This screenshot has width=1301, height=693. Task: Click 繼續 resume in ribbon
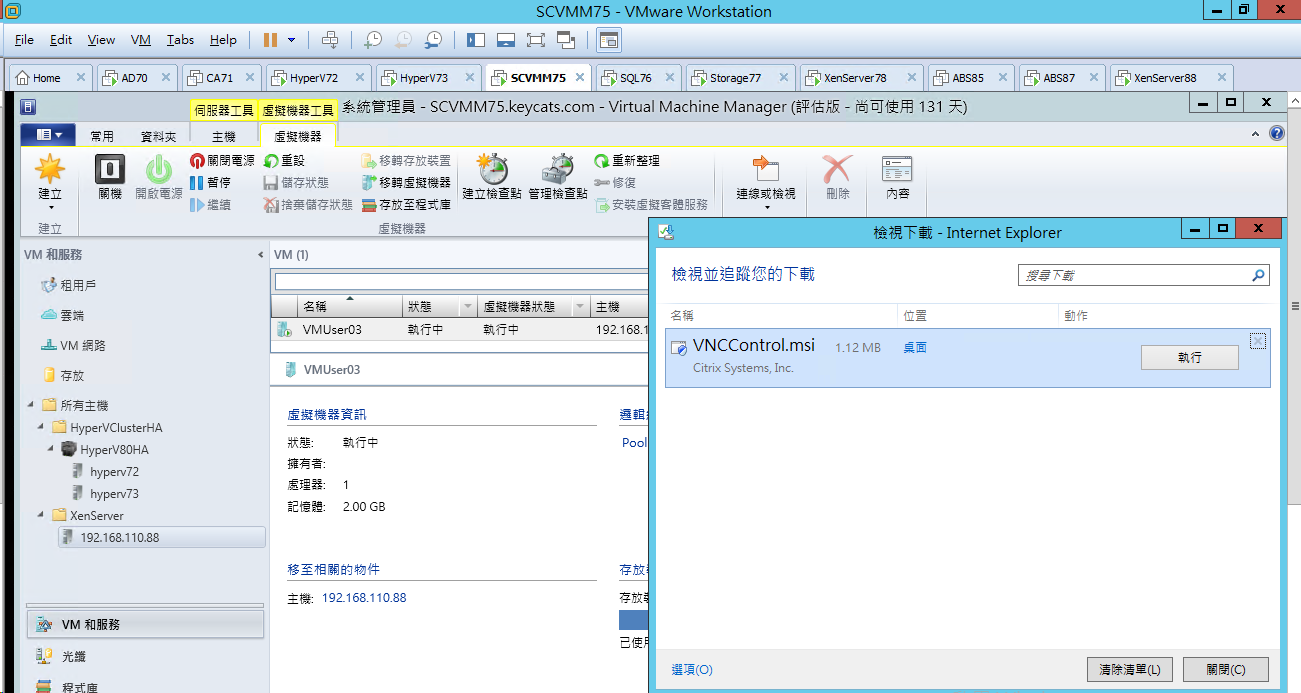pos(211,205)
